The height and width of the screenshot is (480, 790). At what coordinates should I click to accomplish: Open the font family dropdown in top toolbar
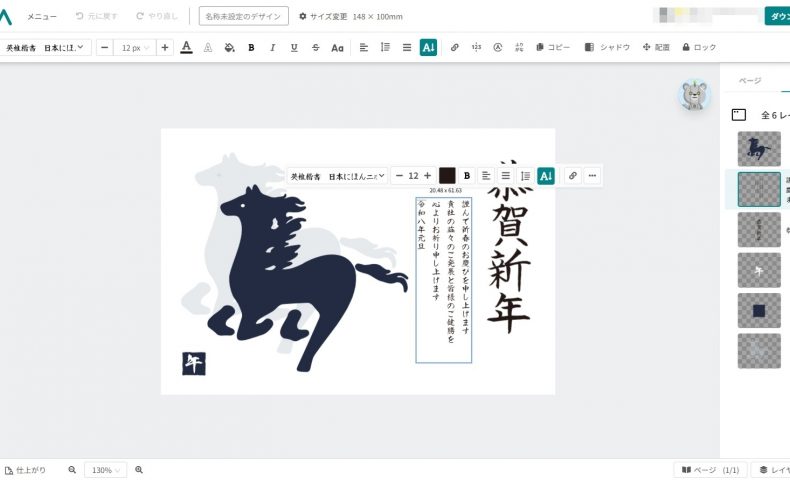pyautogui.click(x=47, y=47)
